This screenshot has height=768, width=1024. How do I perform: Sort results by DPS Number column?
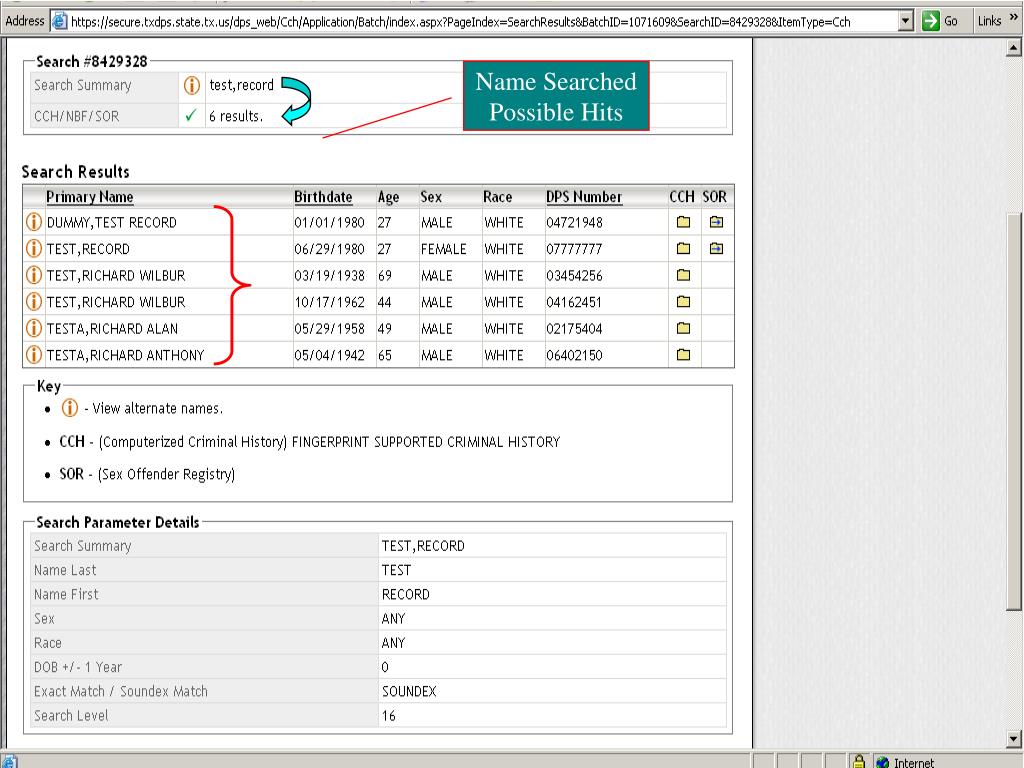point(584,197)
